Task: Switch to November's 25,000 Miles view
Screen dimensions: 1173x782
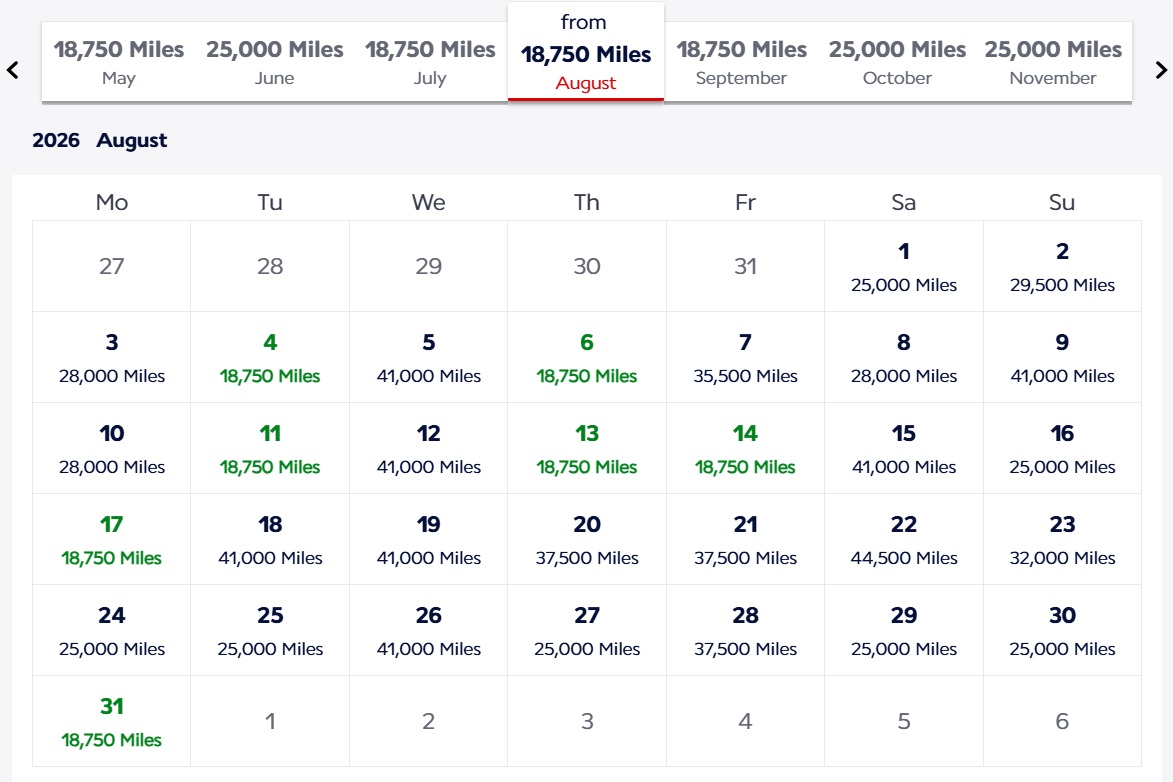Action: coord(1052,62)
